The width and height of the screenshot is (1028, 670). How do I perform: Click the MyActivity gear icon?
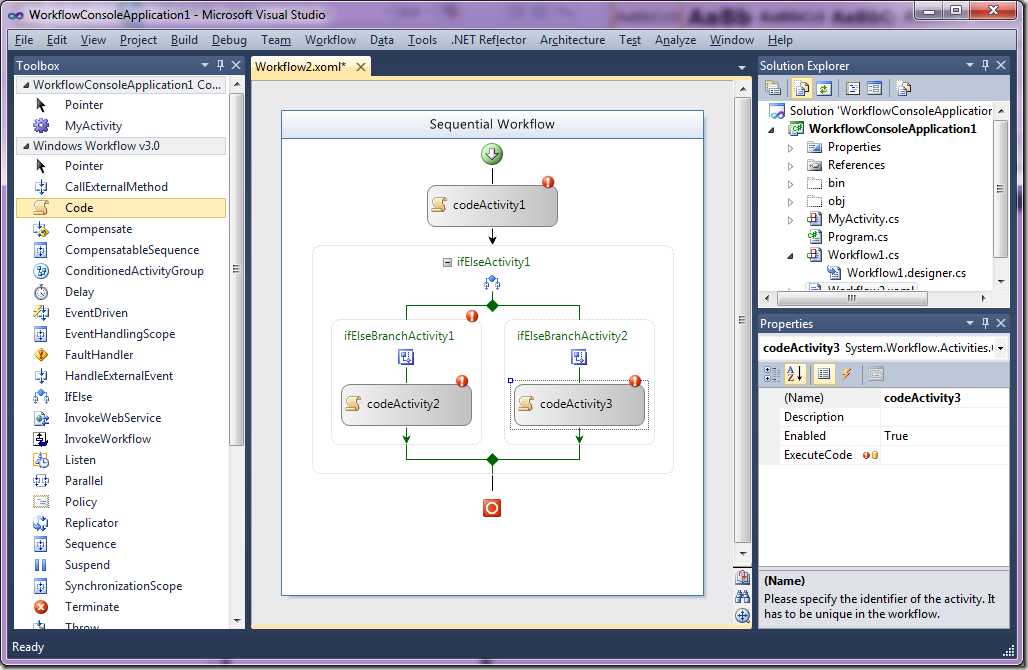pos(41,125)
